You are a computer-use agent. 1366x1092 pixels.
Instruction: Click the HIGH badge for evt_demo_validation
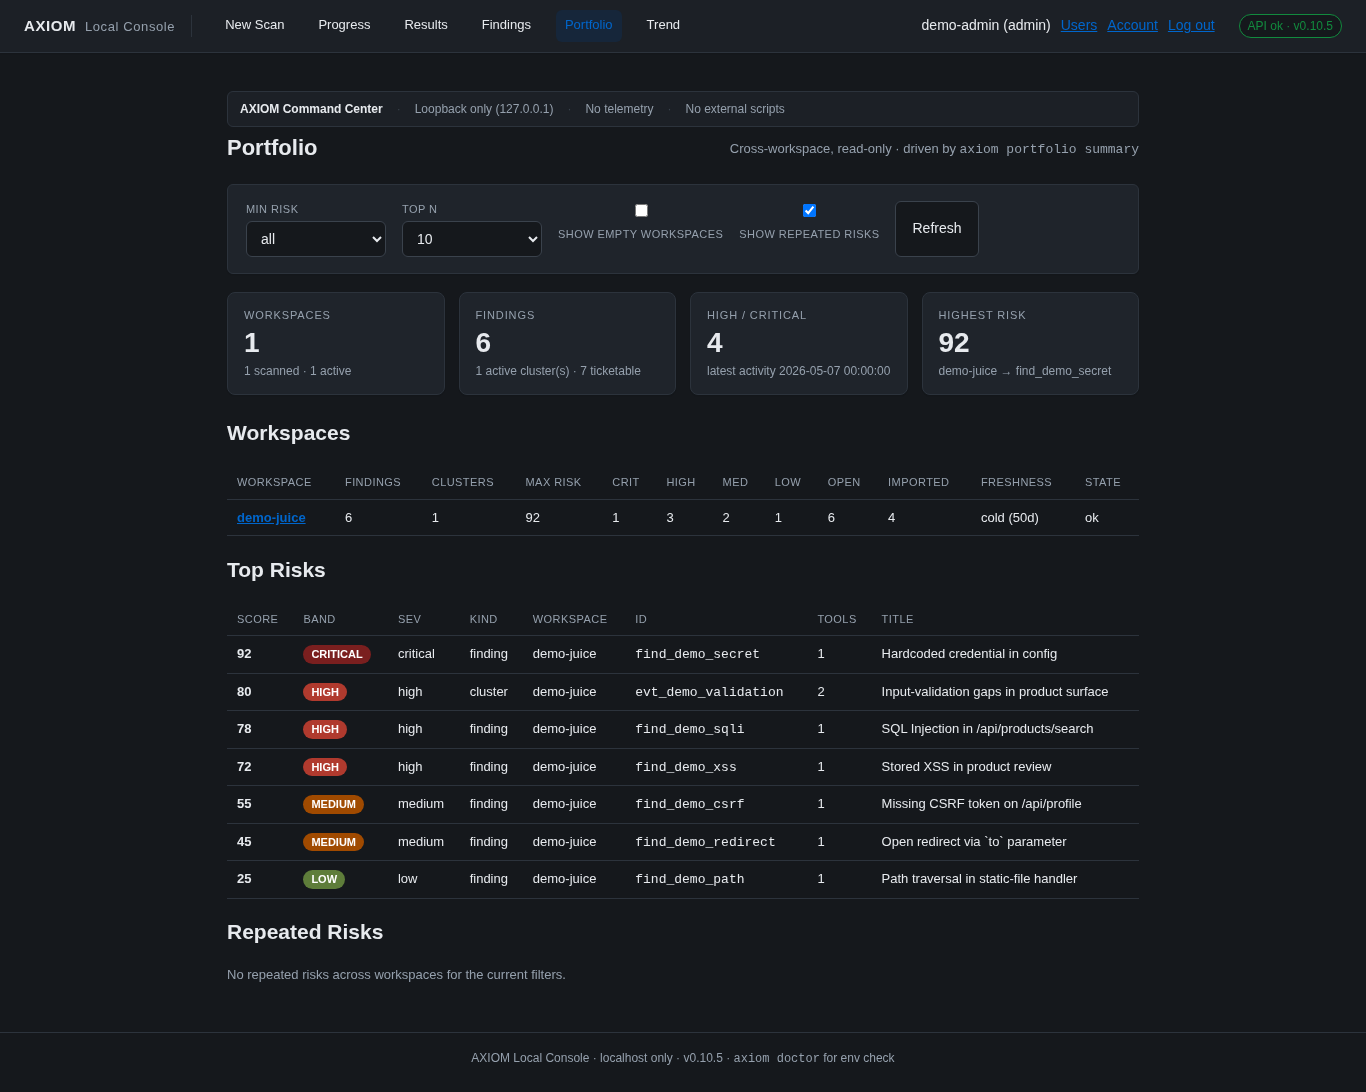click(x=325, y=692)
